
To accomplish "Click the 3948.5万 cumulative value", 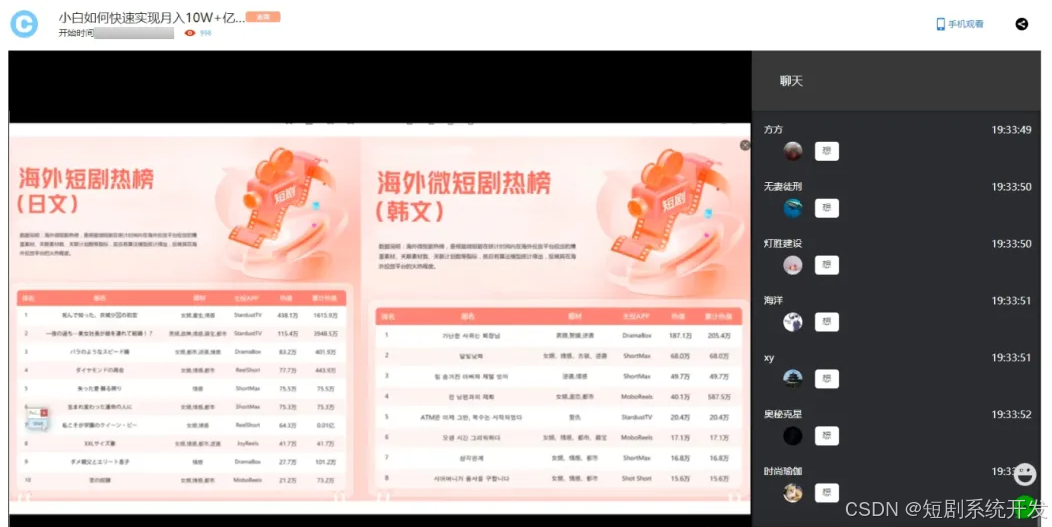I will 325,333.
